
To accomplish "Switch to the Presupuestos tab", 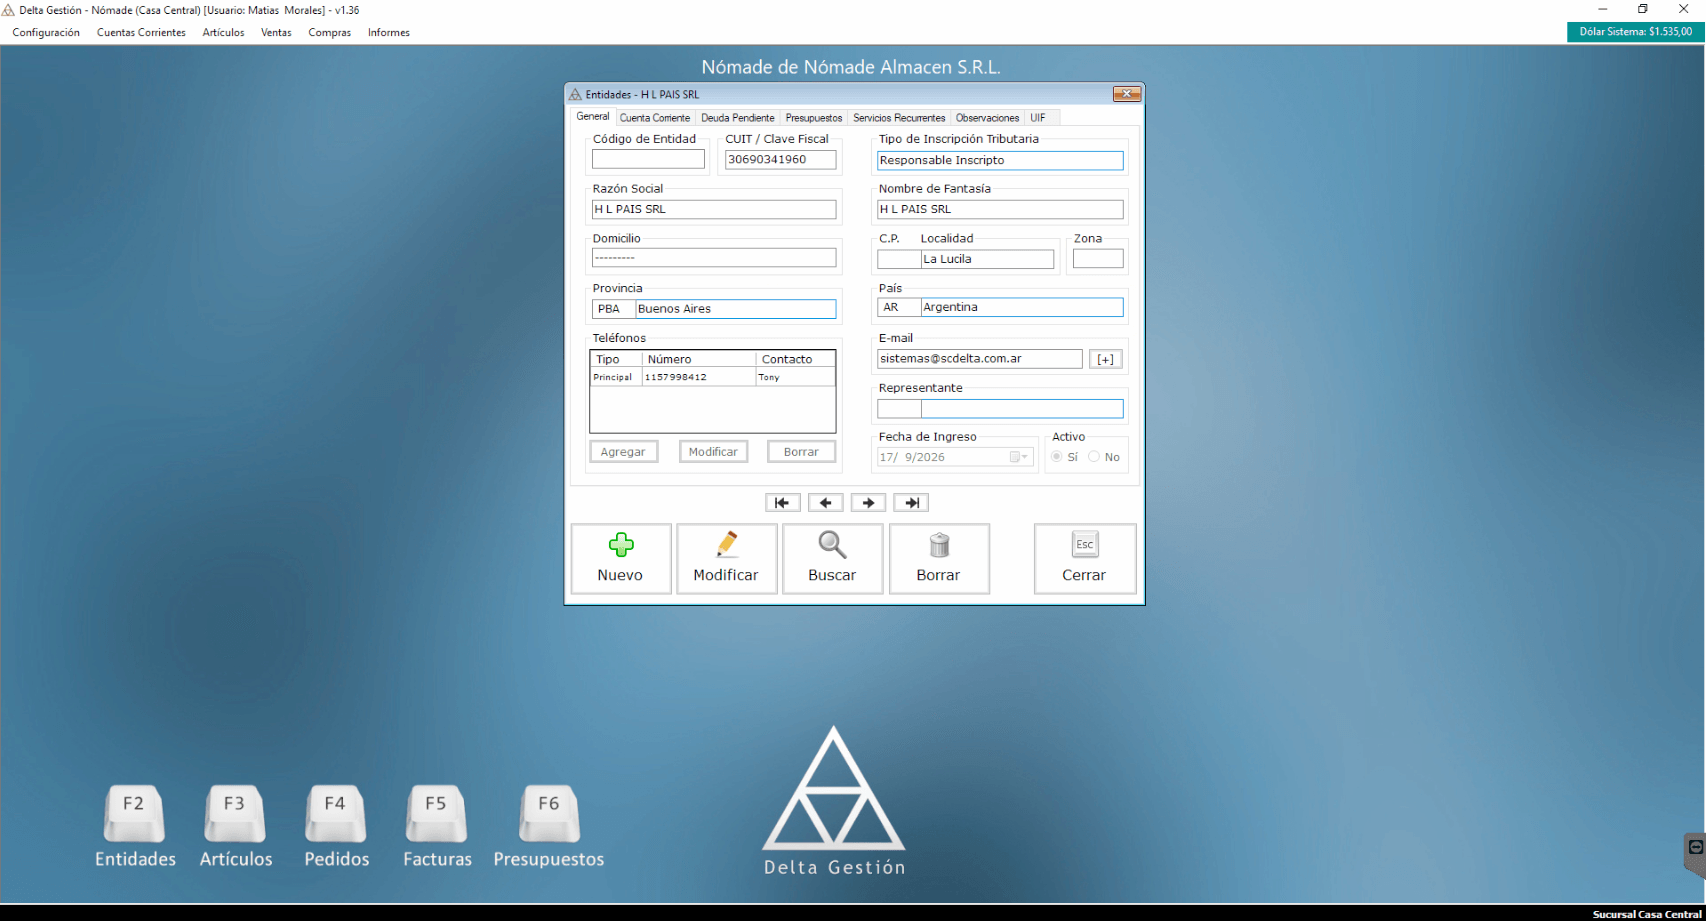I will click(x=814, y=118).
